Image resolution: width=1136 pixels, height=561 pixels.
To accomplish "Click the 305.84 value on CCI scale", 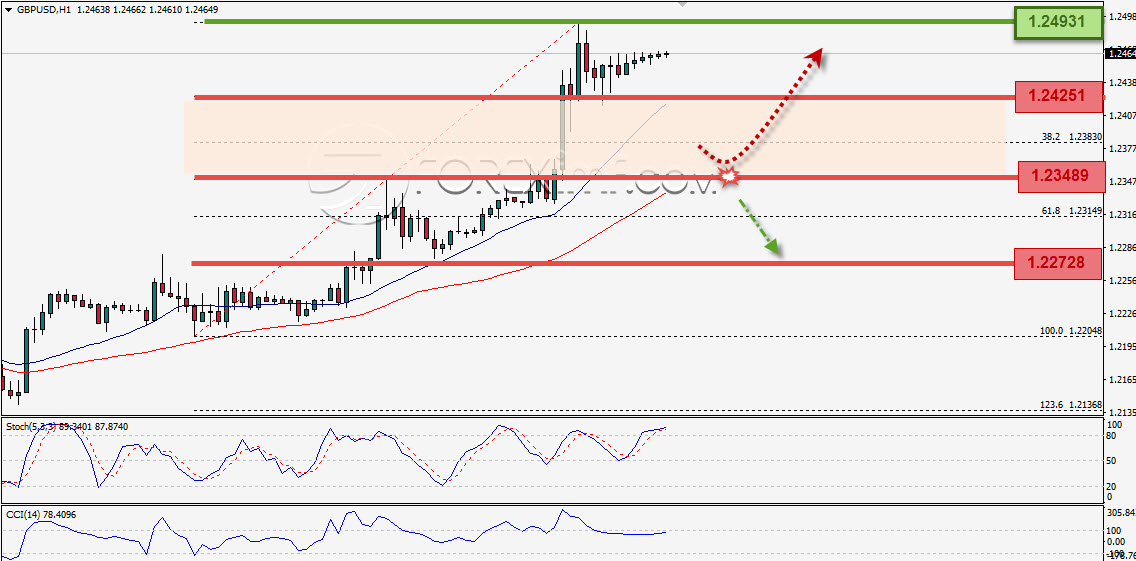I will pyautogui.click(x=1120, y=511).
